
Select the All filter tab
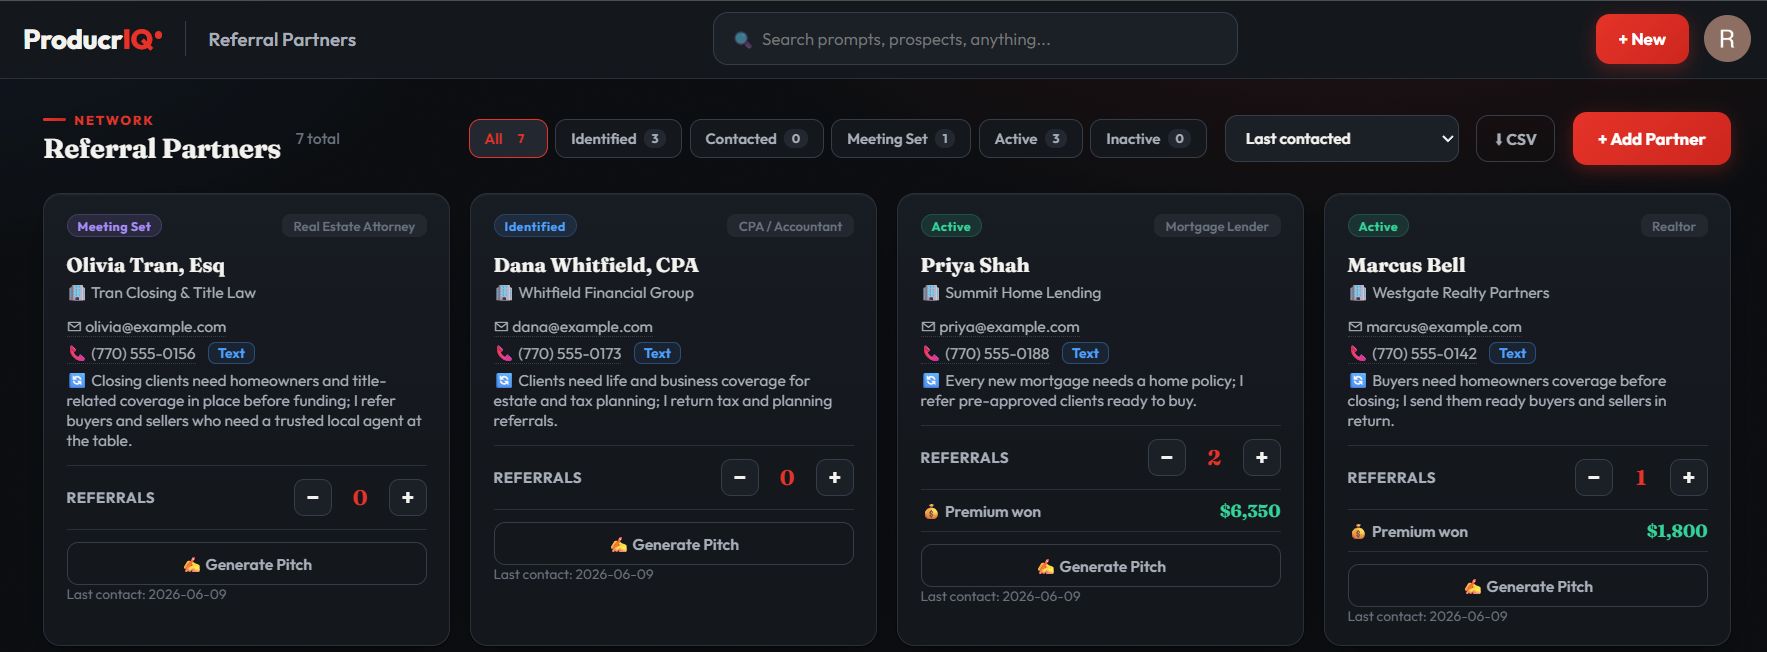[x=508, y=139]
